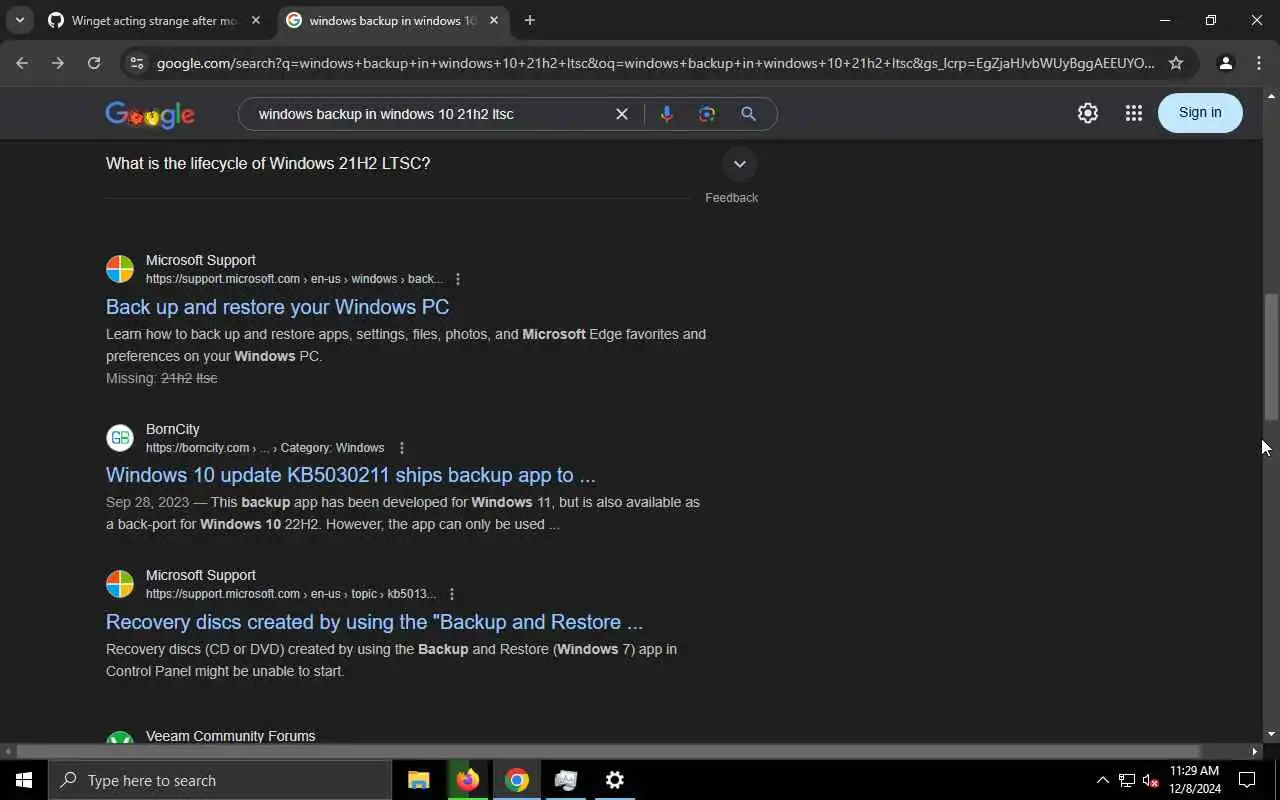
Task: Open Google quick settings gear
Action: click(1088, 113)
